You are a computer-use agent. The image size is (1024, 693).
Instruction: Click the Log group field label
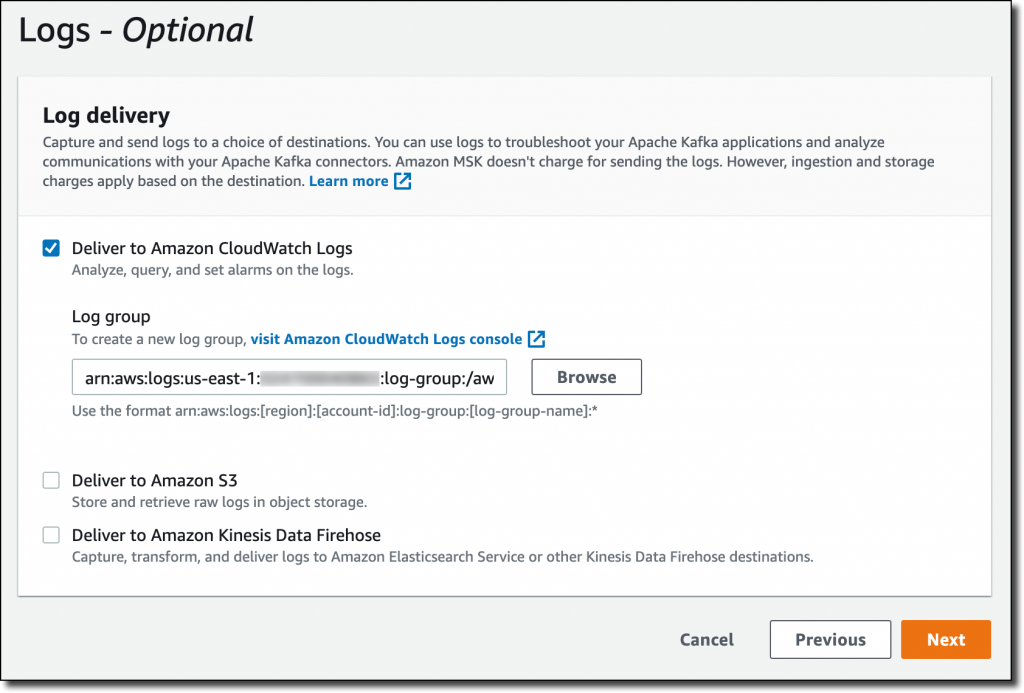111,317
